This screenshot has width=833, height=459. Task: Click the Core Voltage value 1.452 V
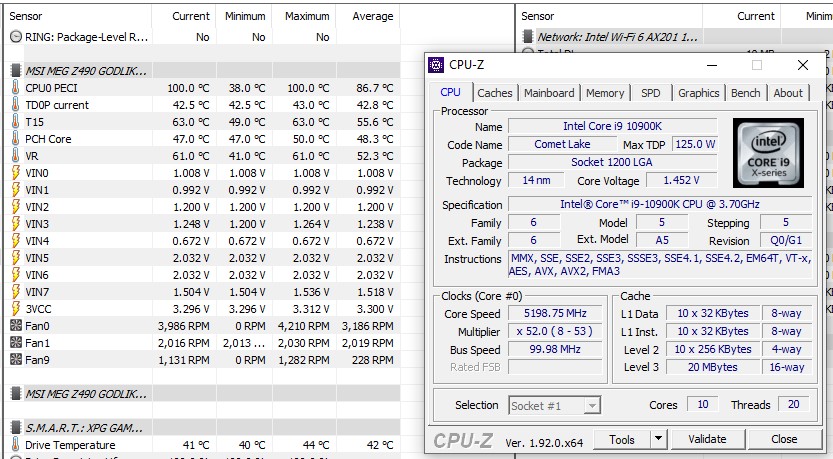point(681,180)
